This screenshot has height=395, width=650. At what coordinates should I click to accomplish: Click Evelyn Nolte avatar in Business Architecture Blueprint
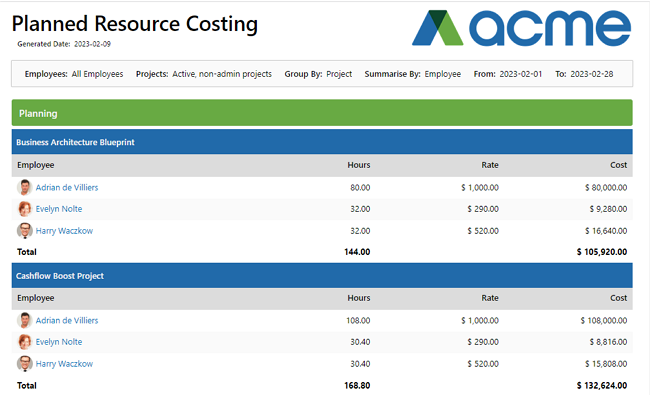tap(24, 209)
